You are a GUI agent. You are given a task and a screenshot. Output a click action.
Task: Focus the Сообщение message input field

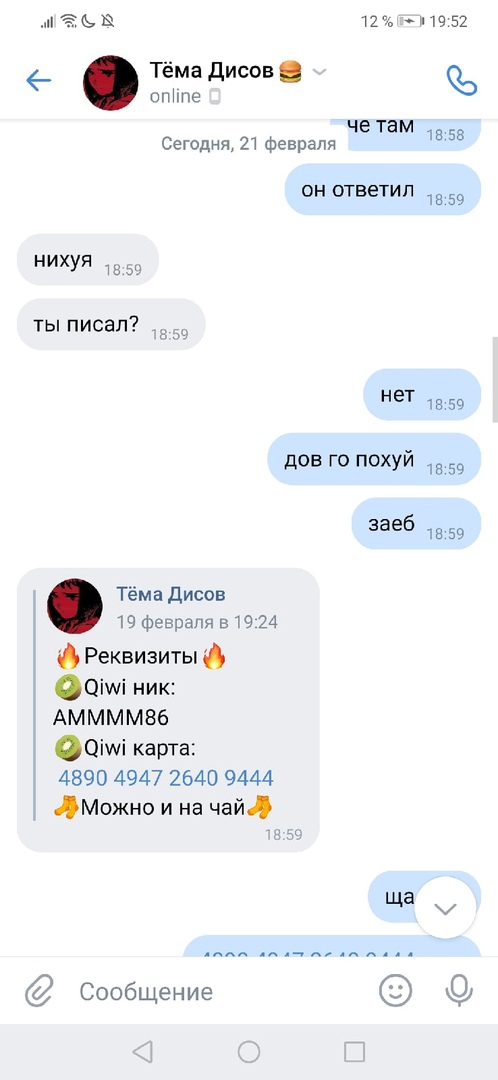pos(224,992)
